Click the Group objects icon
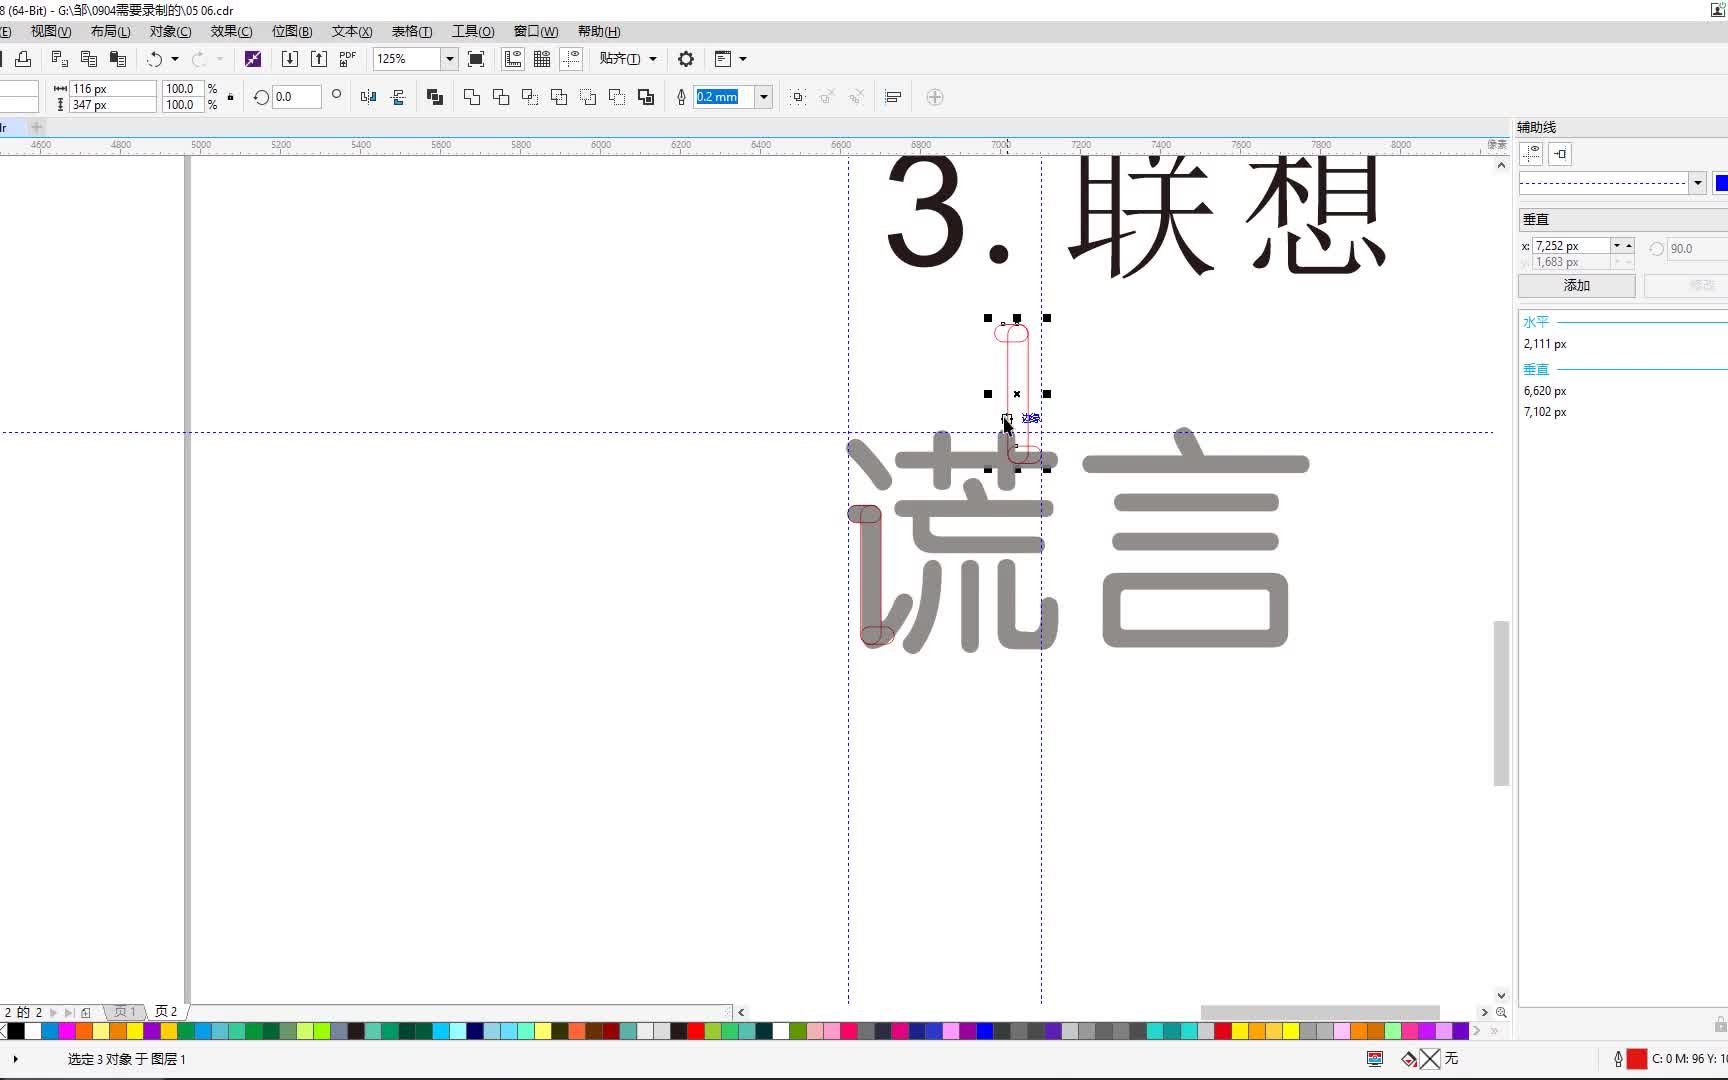 798,97
